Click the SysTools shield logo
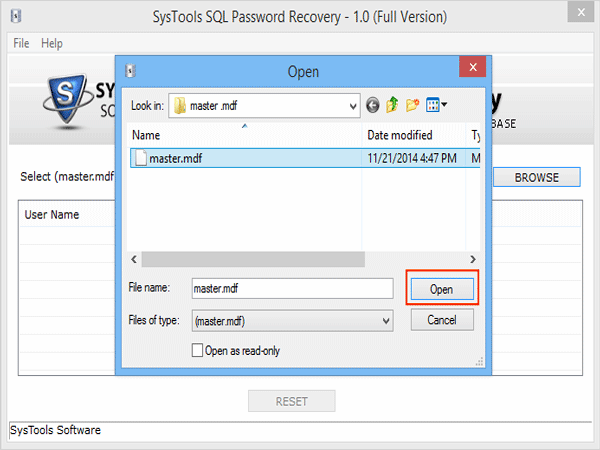The height and width of the screenshot is (450, 600). tap(68, 101)
